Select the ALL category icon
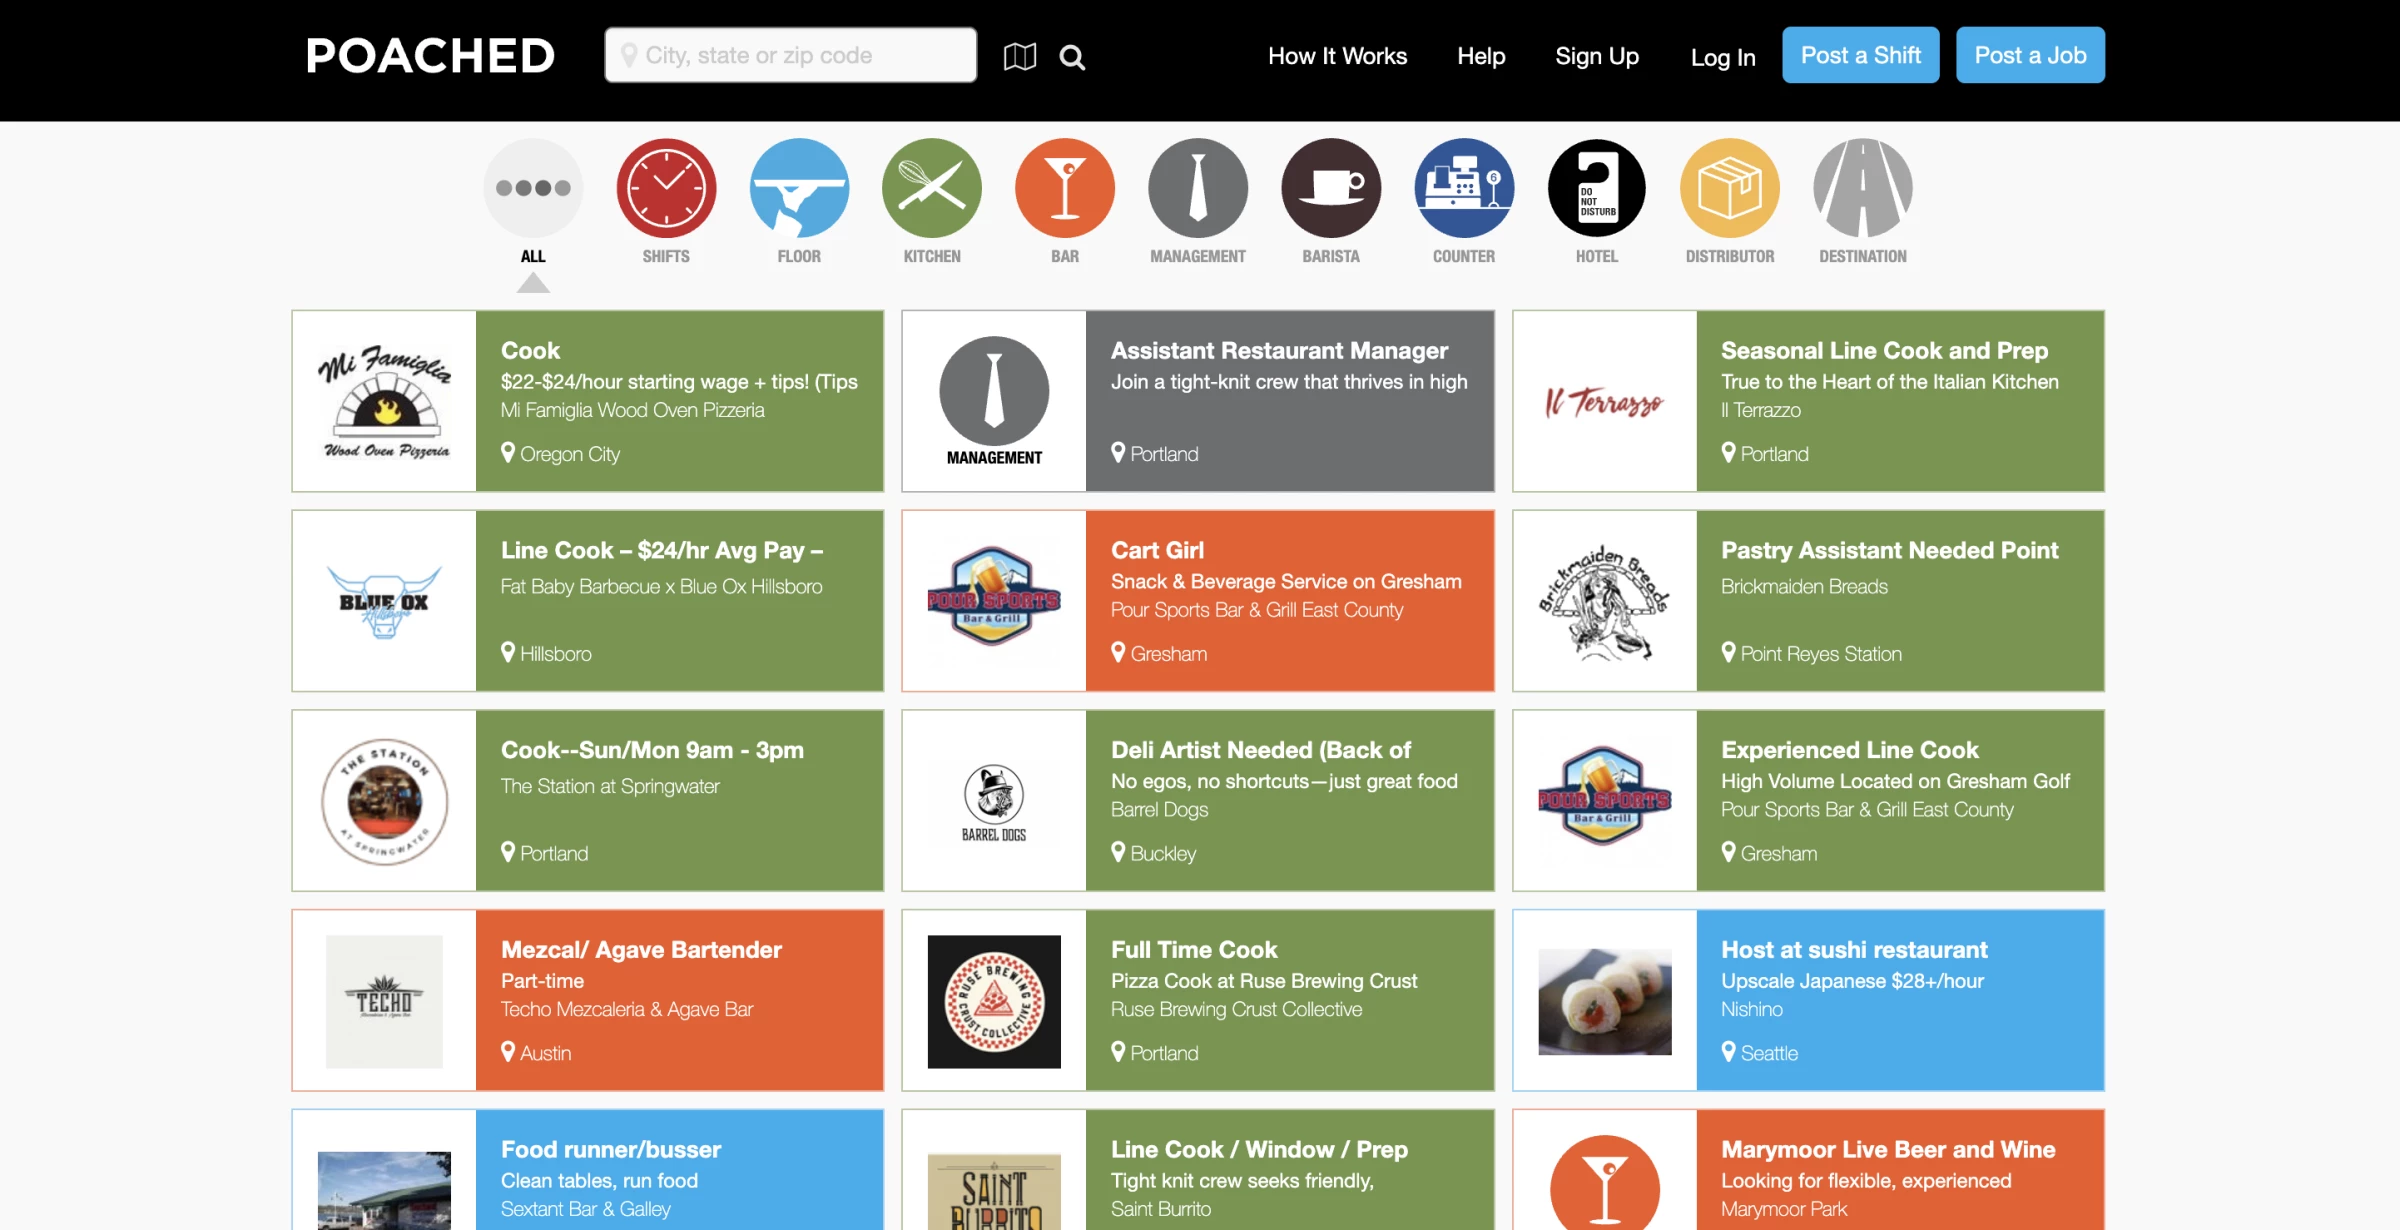Image resolution: width=2400 pixels, height=1230 pixels. tap(533, 188)
